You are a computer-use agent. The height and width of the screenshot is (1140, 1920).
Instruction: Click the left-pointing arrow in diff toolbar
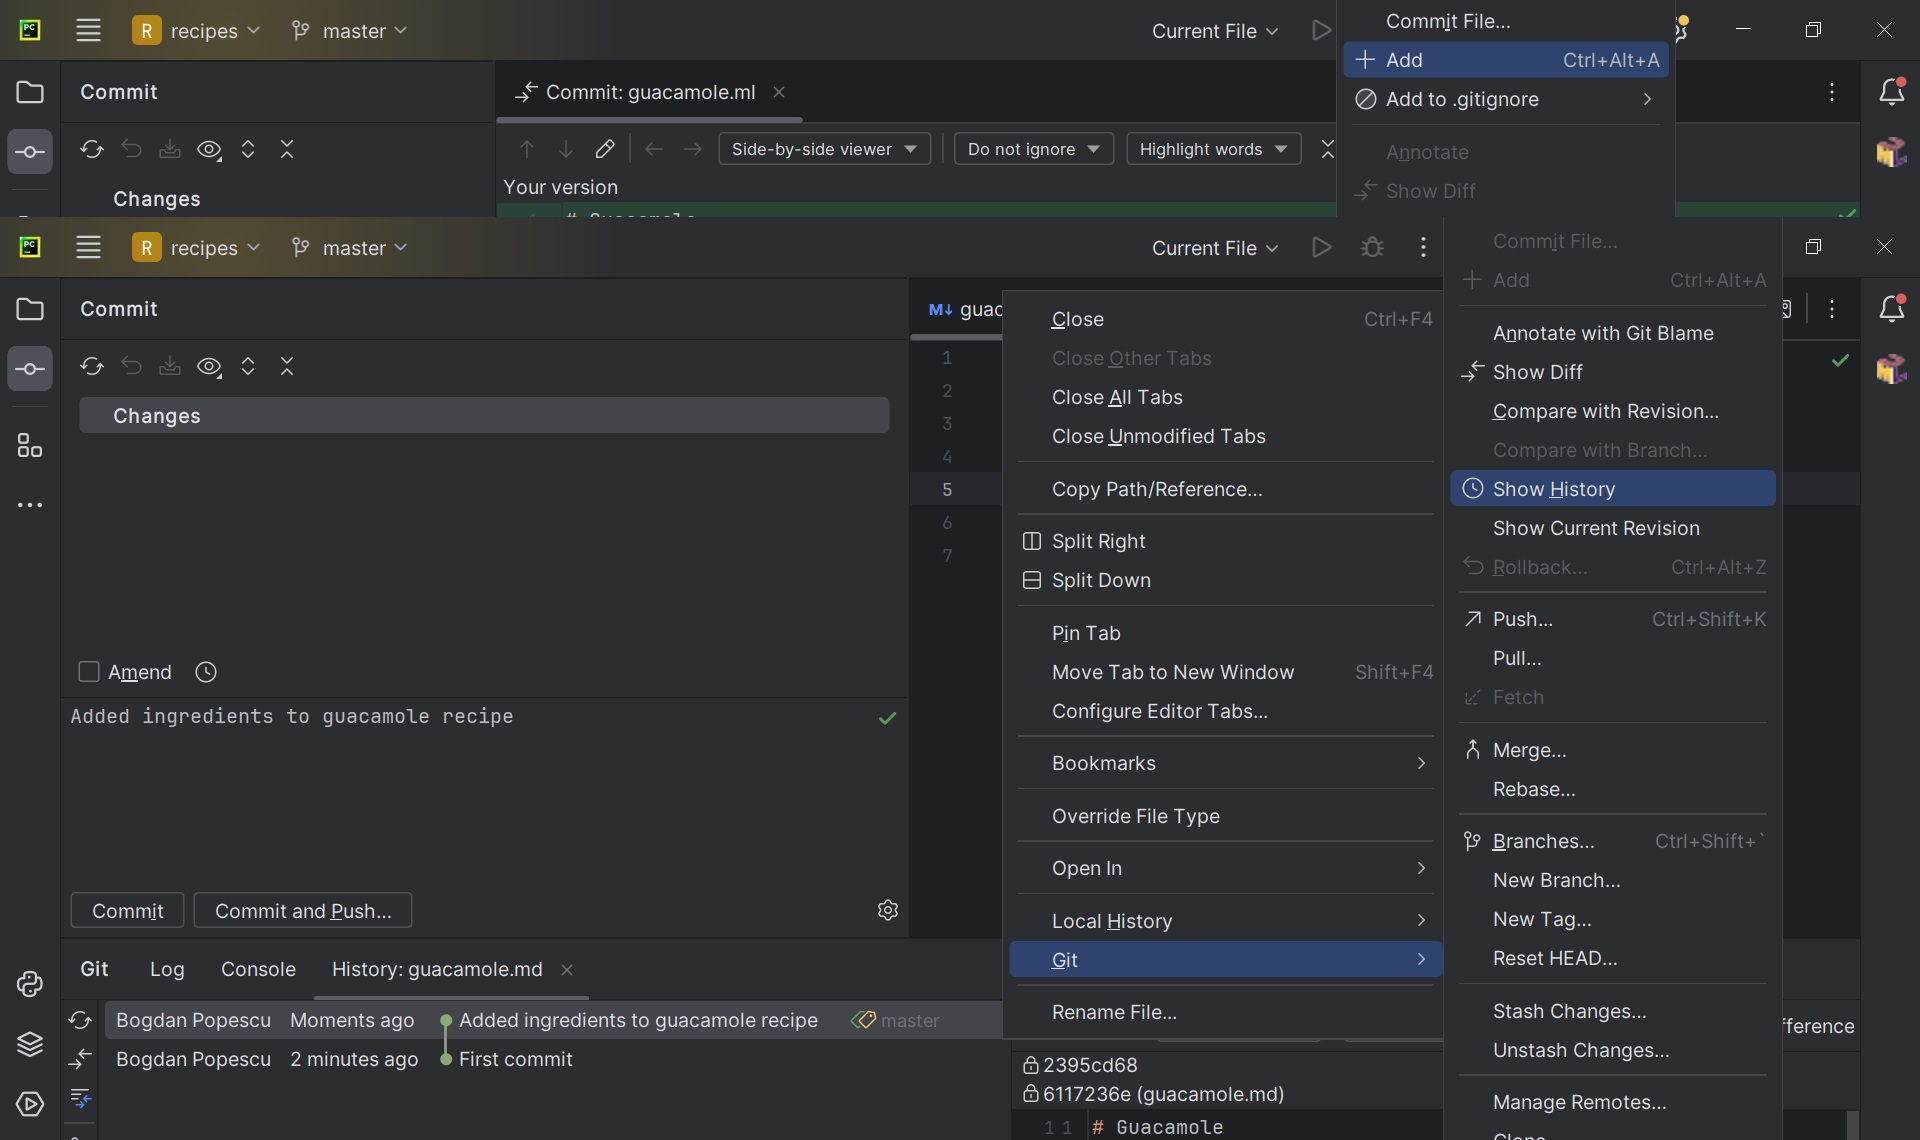coord(654,149)
